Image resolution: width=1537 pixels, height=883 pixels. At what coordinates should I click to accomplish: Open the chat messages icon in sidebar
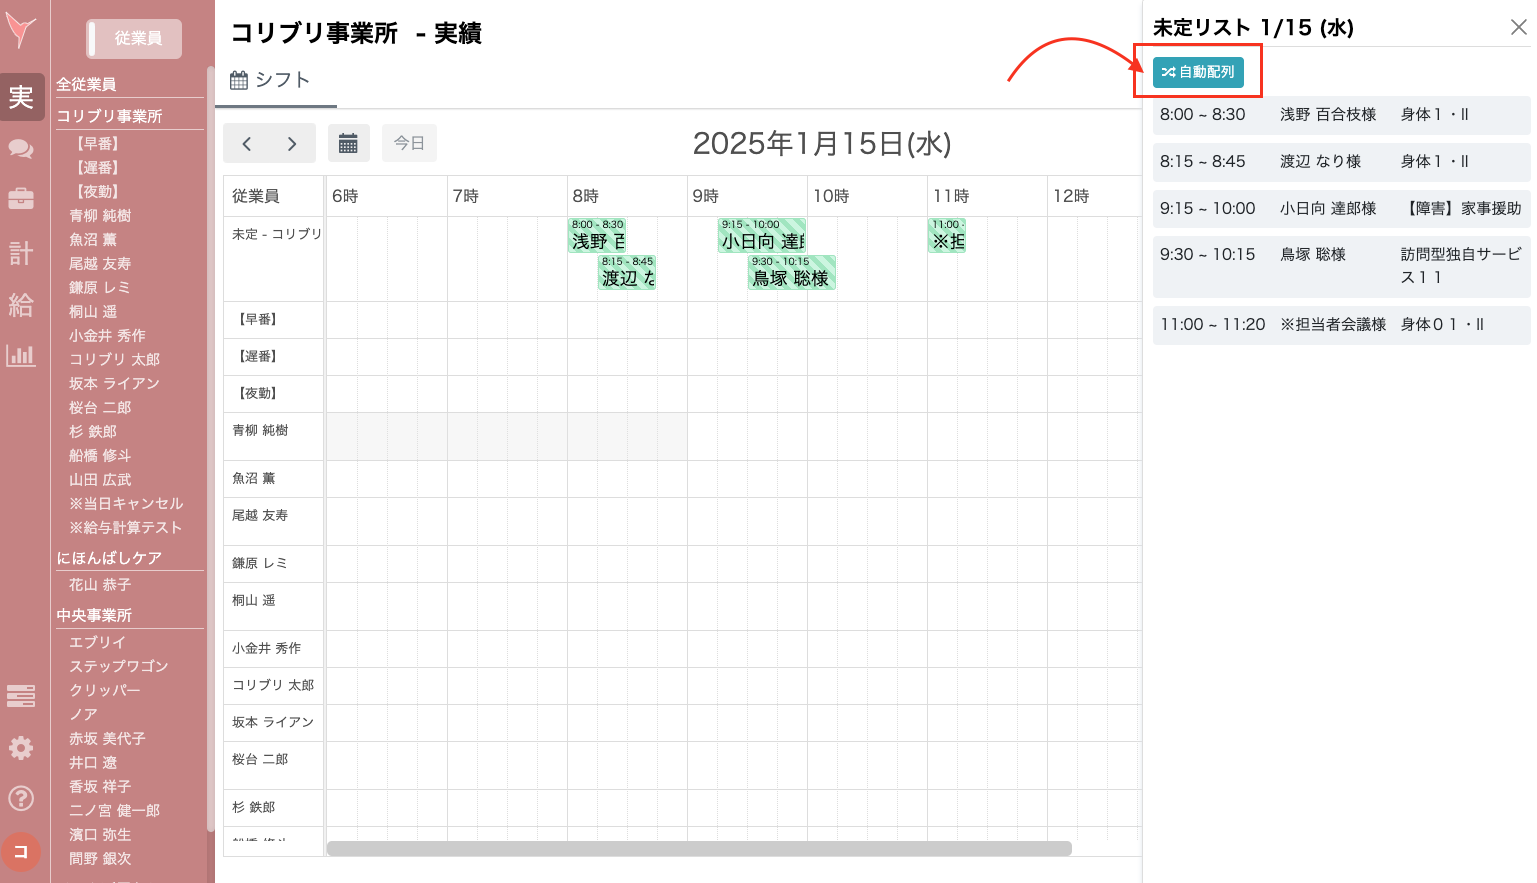pyautogui.click(x=21, y=146)
